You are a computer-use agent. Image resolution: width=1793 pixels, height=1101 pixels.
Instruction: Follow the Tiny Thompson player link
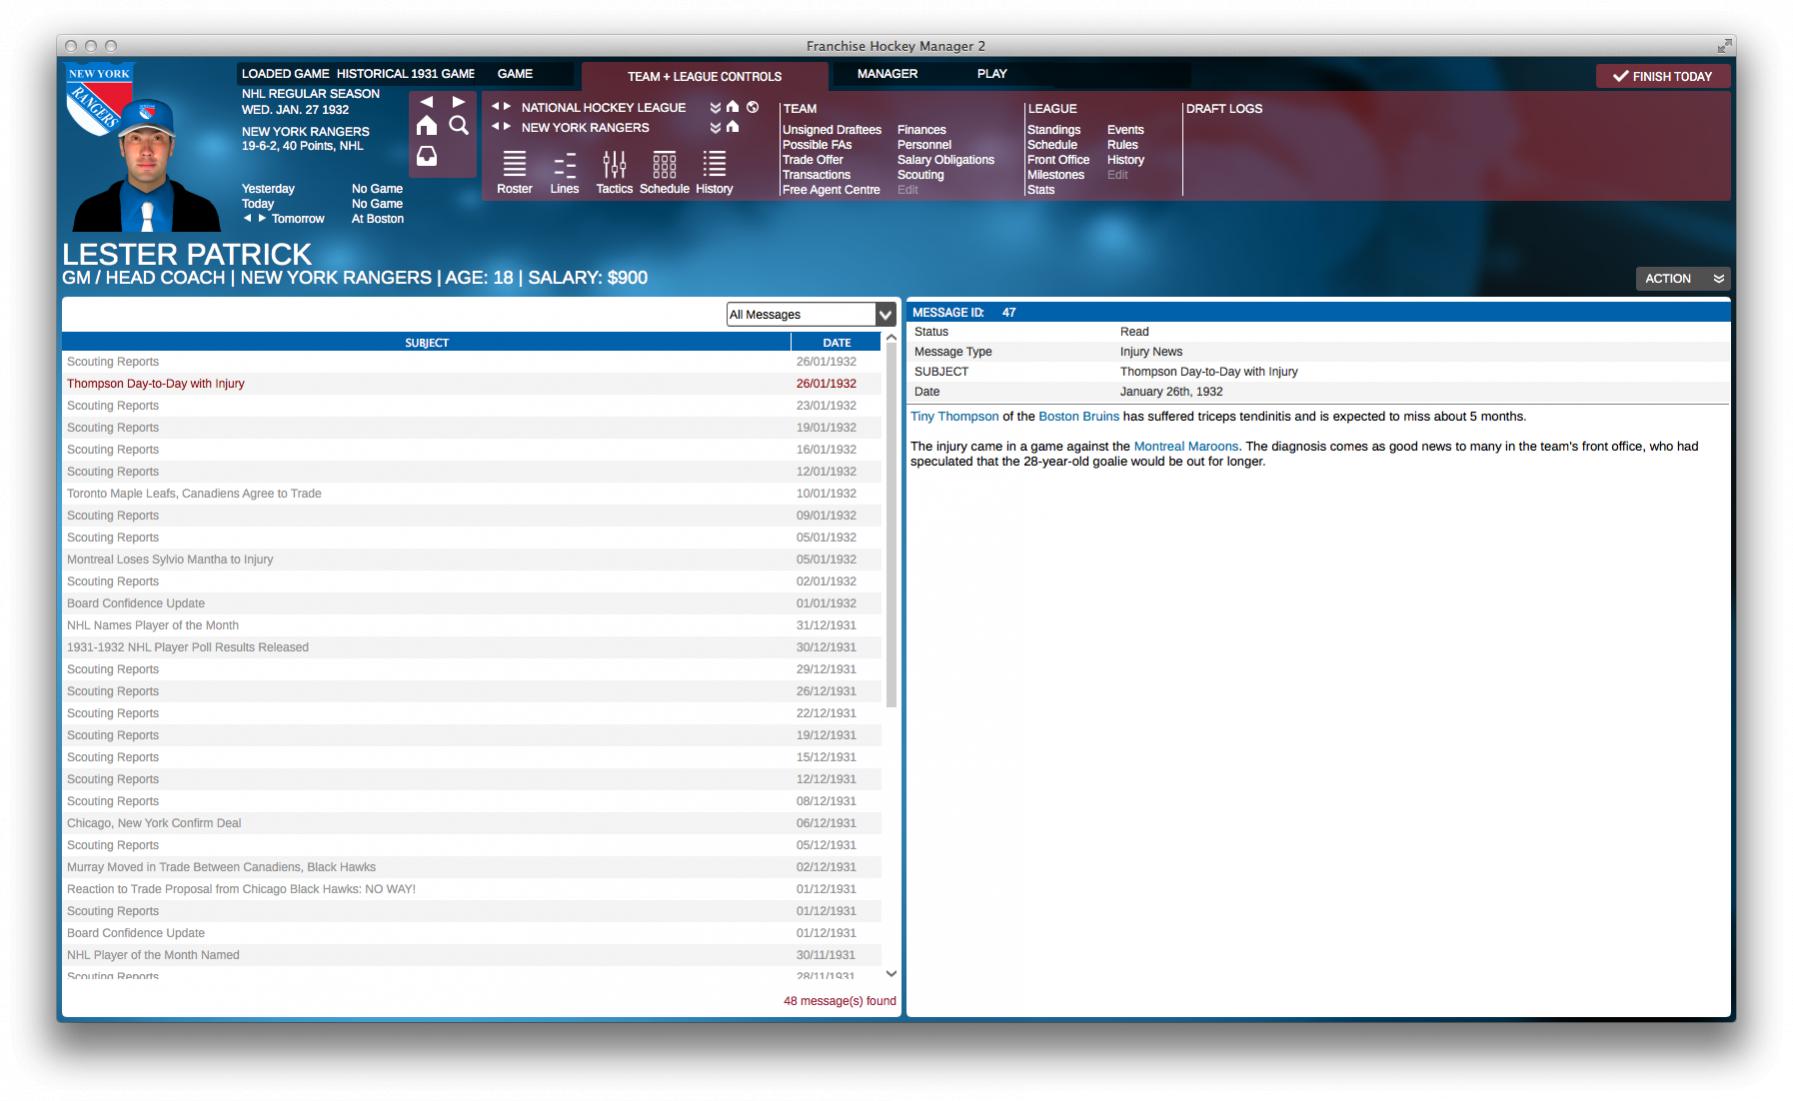[954, 417]
